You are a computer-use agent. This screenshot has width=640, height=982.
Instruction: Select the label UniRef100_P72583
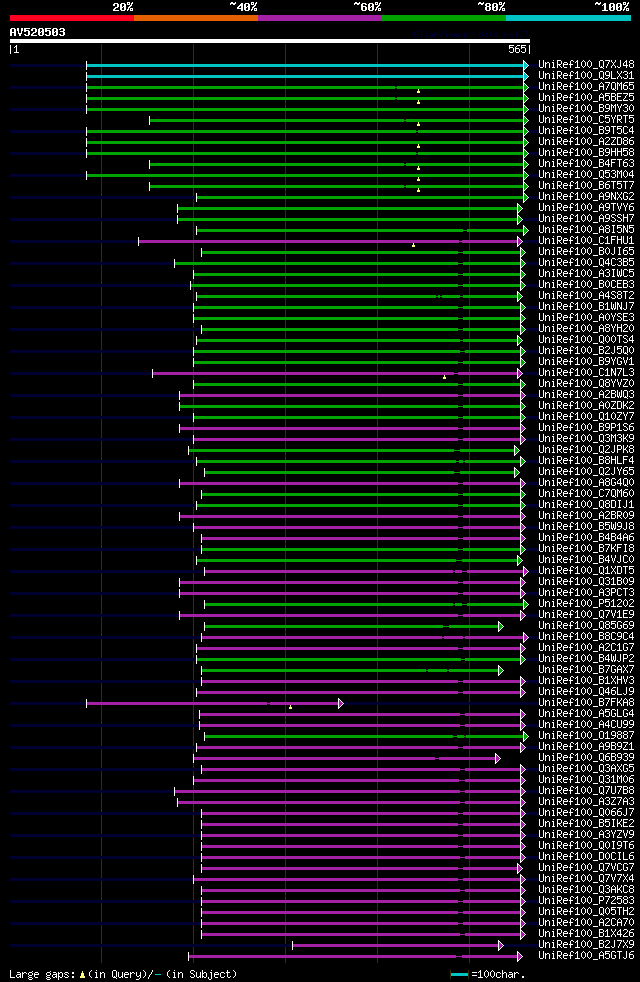[586, 901]
